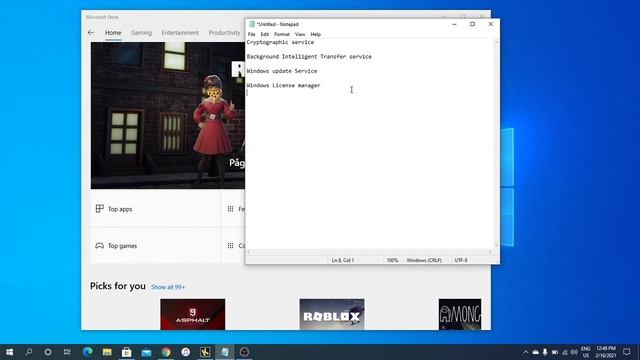Click the Roblox hero banner image

pyautogui.click(x=168, y=116)
